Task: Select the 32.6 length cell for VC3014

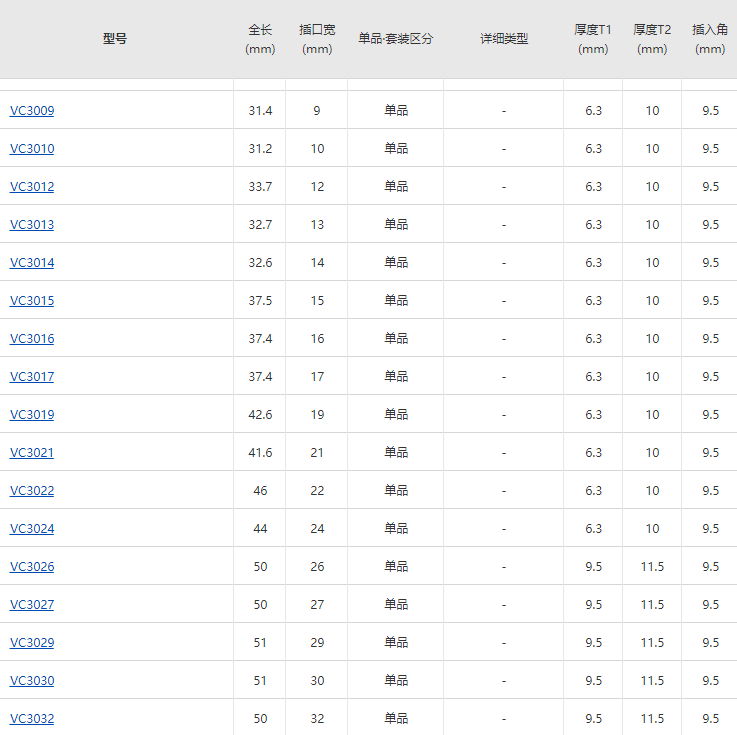Action: tap(260, 263)
